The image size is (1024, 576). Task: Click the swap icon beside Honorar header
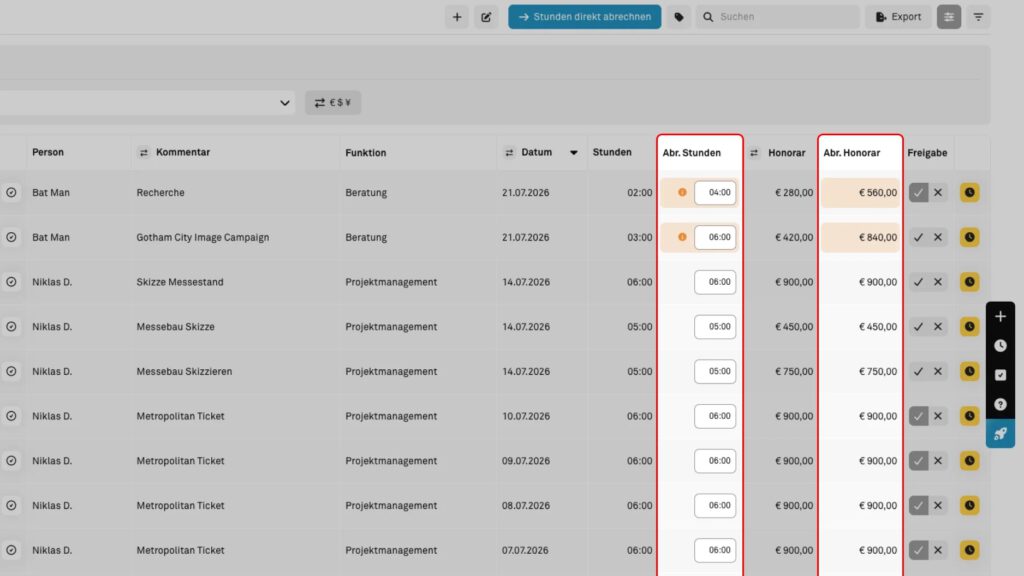754,153
